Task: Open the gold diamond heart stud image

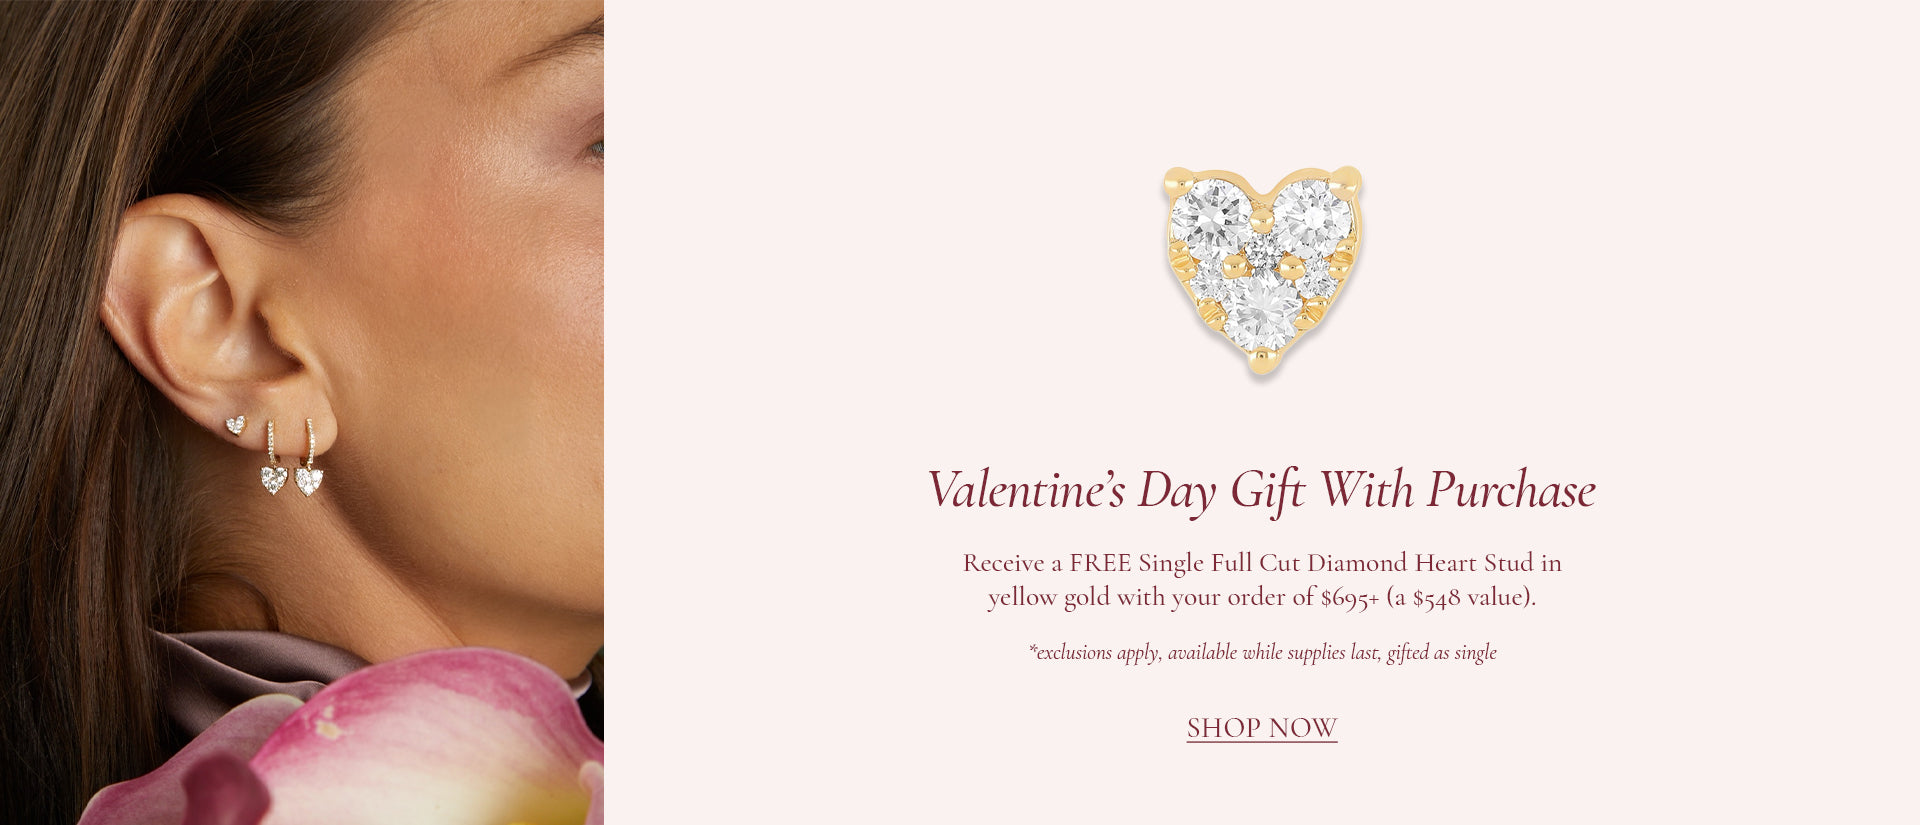Action: [1262, 270]
